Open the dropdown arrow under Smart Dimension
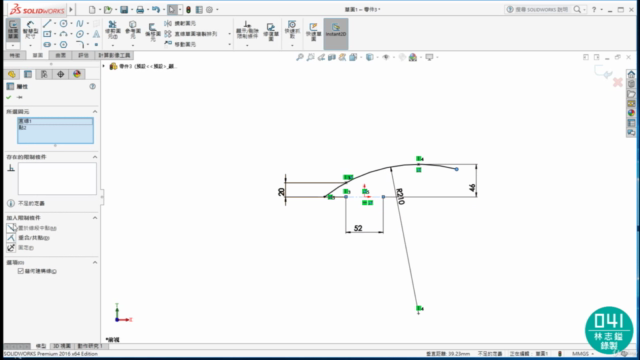 [30, 45]
